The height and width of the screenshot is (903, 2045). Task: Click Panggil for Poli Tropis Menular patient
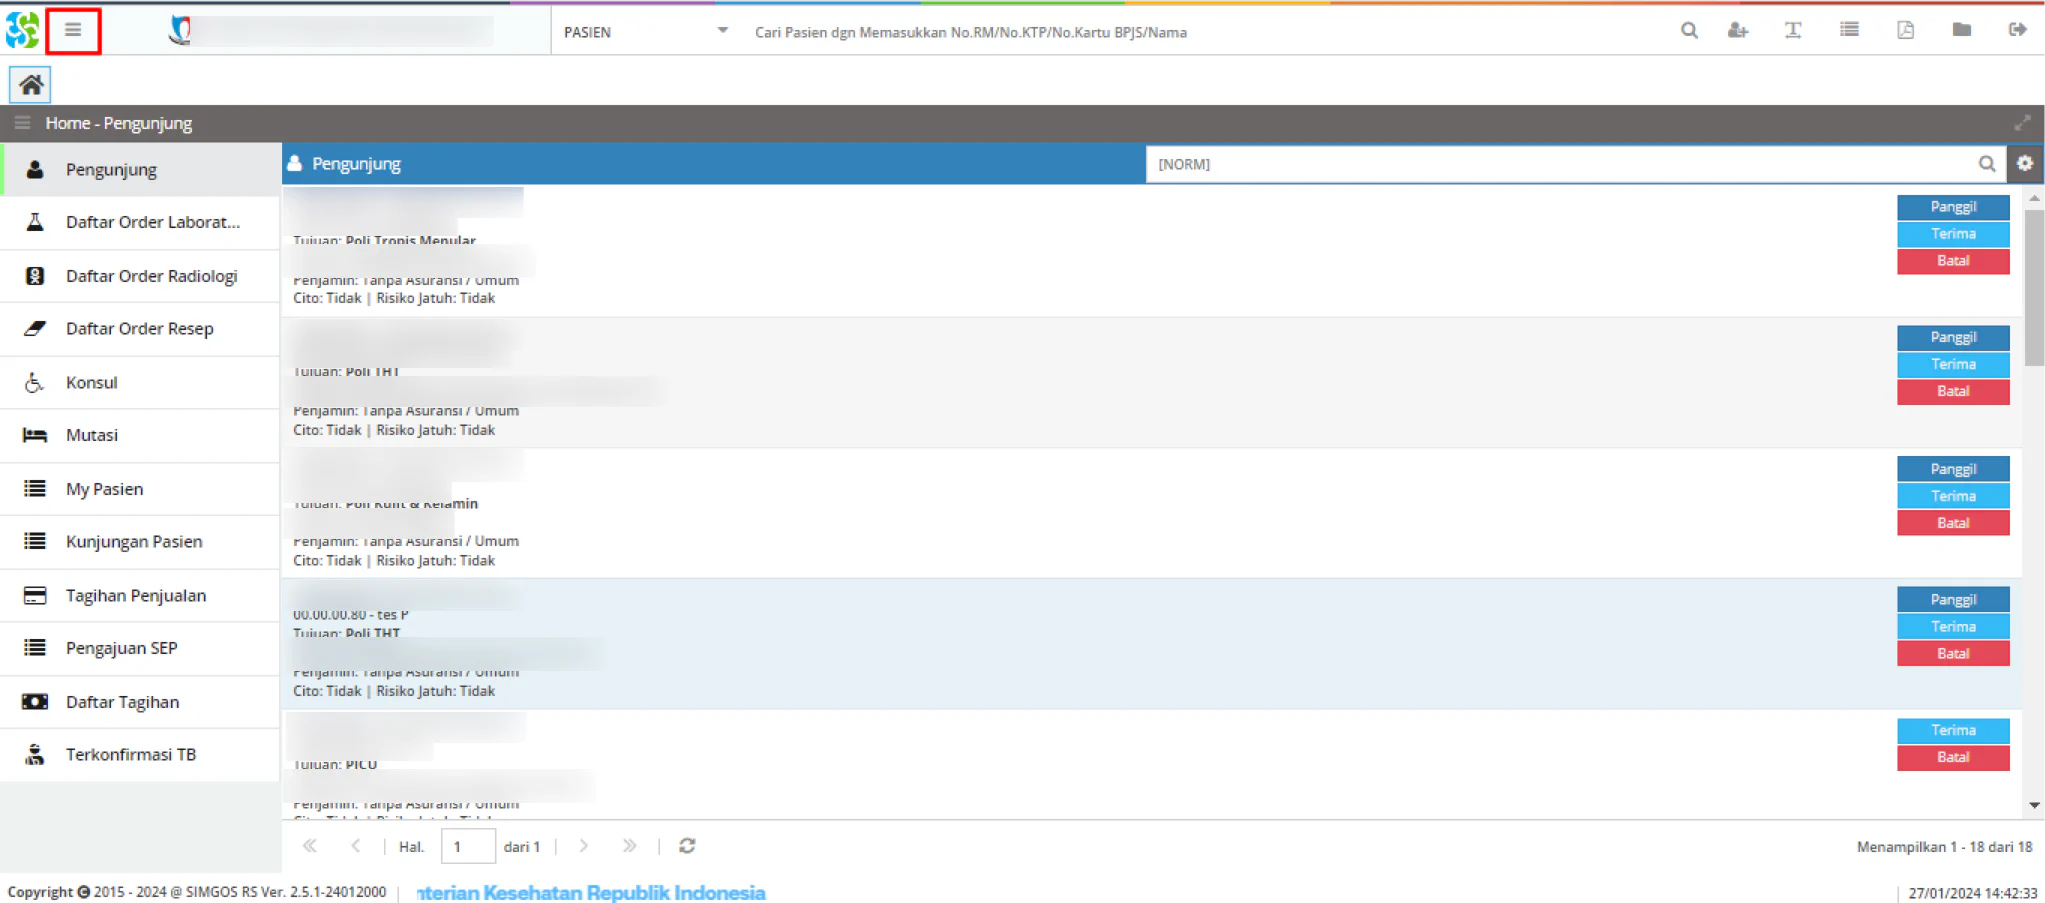1953,207
